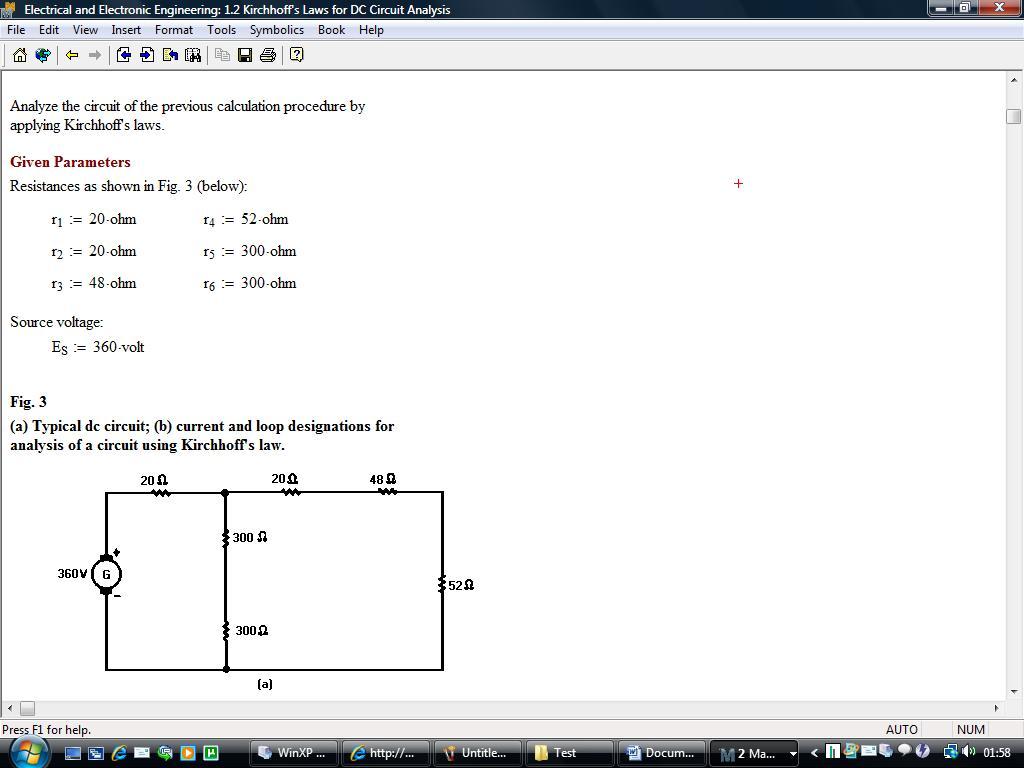Click the globe web toolbar icon
The width and height of the screenshot is (1024, 768).
point(43,55)
